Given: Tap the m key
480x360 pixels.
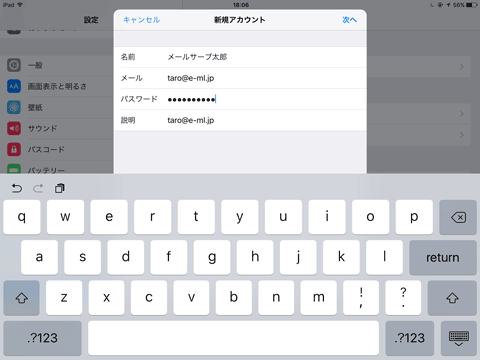Looking at the screenshot, I should pyautogui.click(x=319, y=298).
